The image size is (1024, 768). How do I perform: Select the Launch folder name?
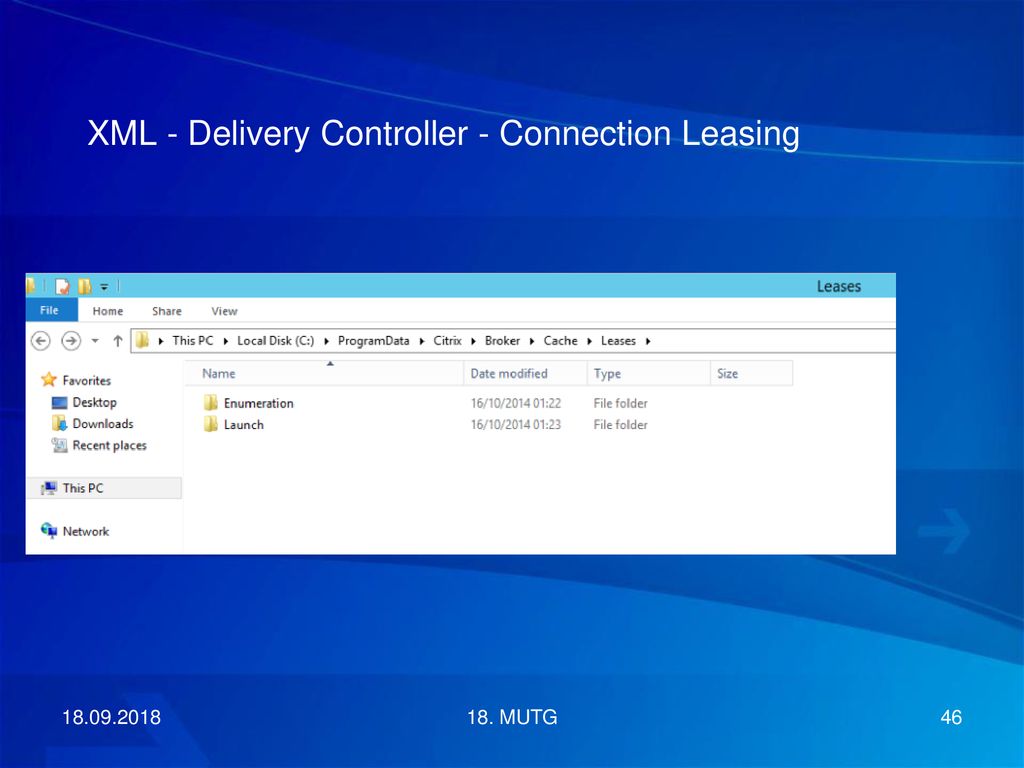click(244, 425)
